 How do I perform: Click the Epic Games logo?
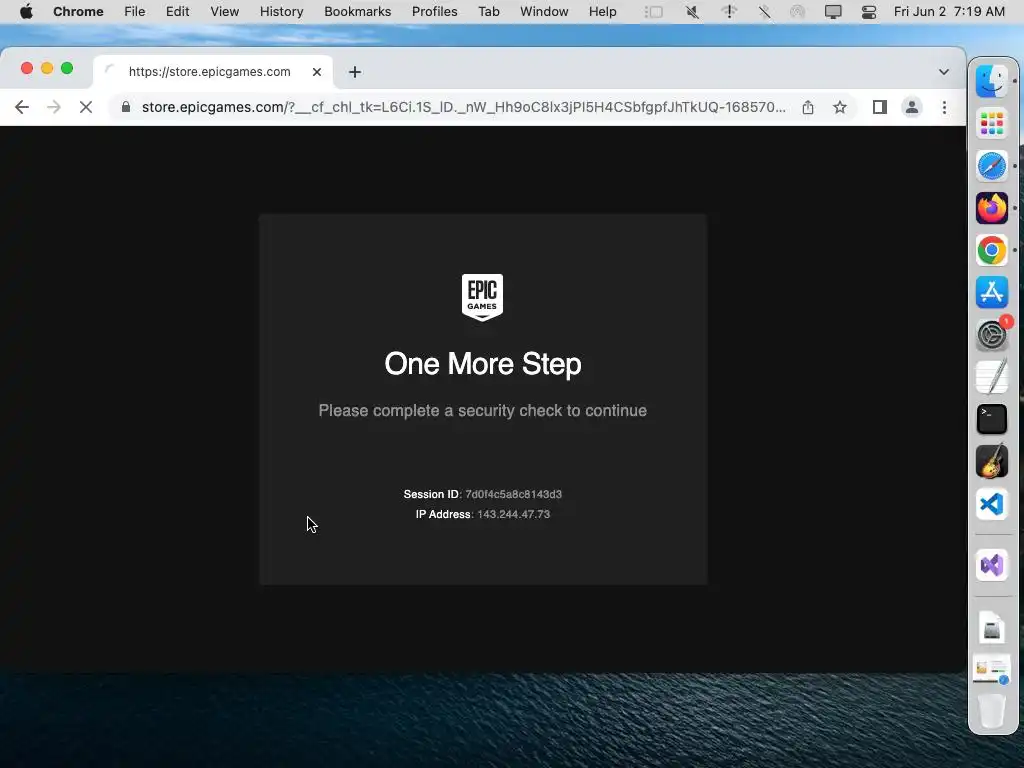(483, 297)
